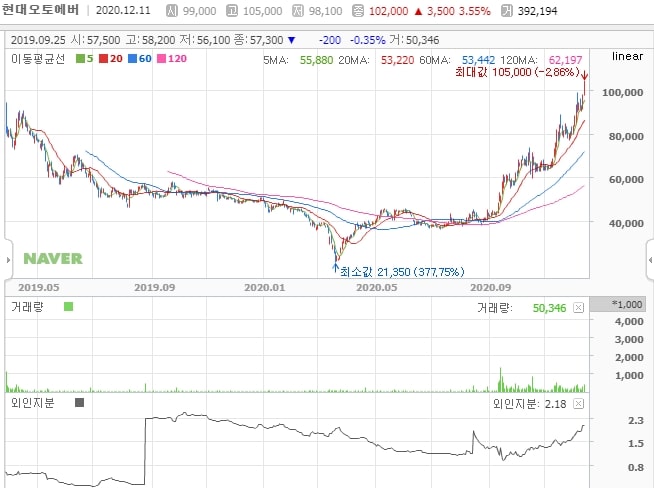This screenshot has height=488, width=654.
Task: Click the green 5-day moving average swatch
Action: click(80, 59)
